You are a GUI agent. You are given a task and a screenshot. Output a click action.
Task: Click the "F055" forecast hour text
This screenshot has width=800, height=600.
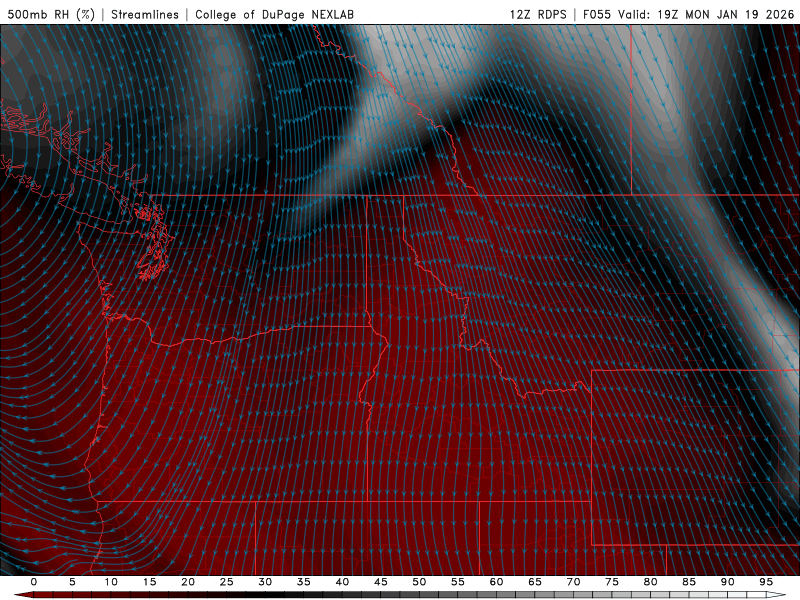[597, 14]
